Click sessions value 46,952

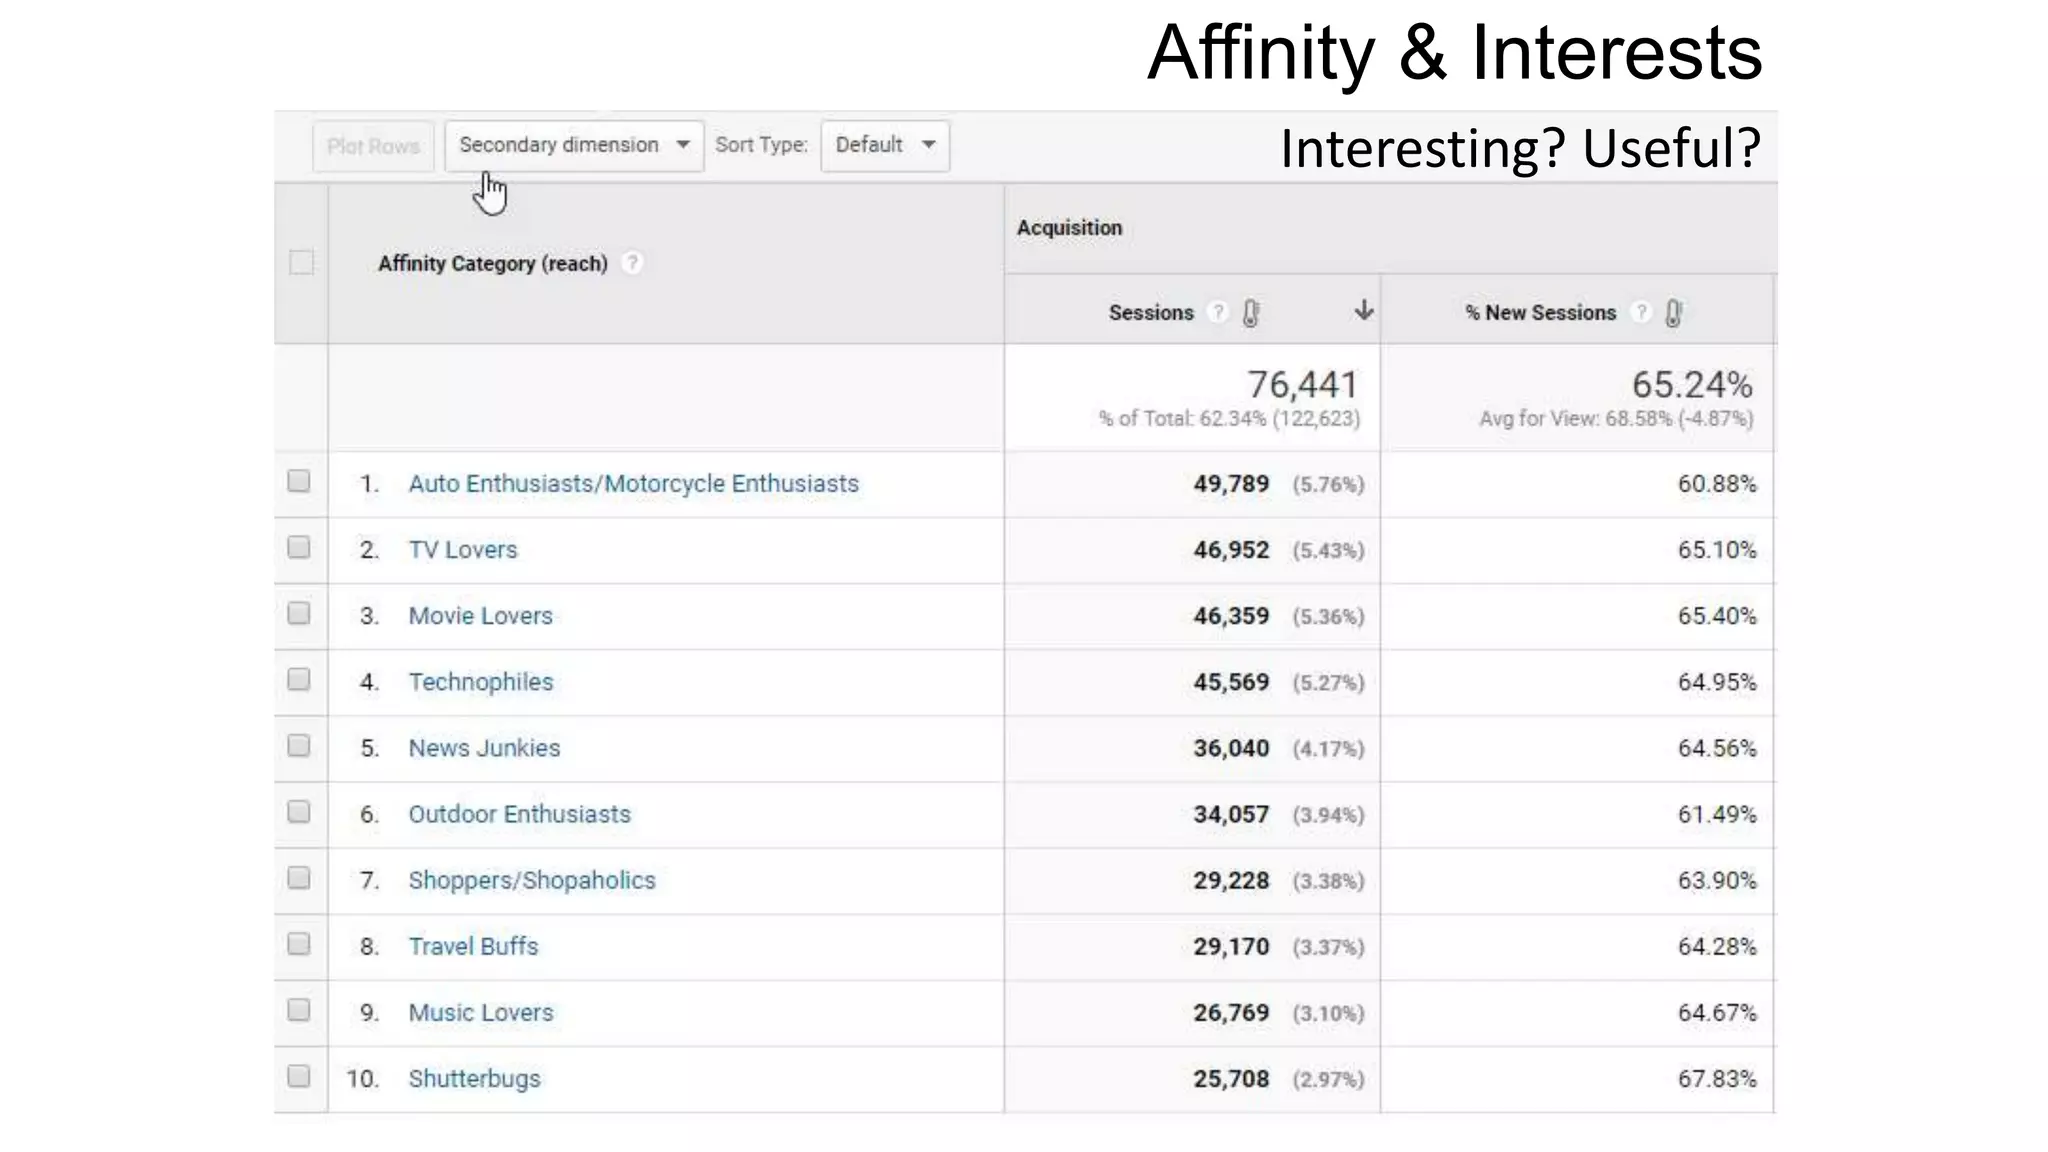pyautogui.click(x=1231, y=550)
